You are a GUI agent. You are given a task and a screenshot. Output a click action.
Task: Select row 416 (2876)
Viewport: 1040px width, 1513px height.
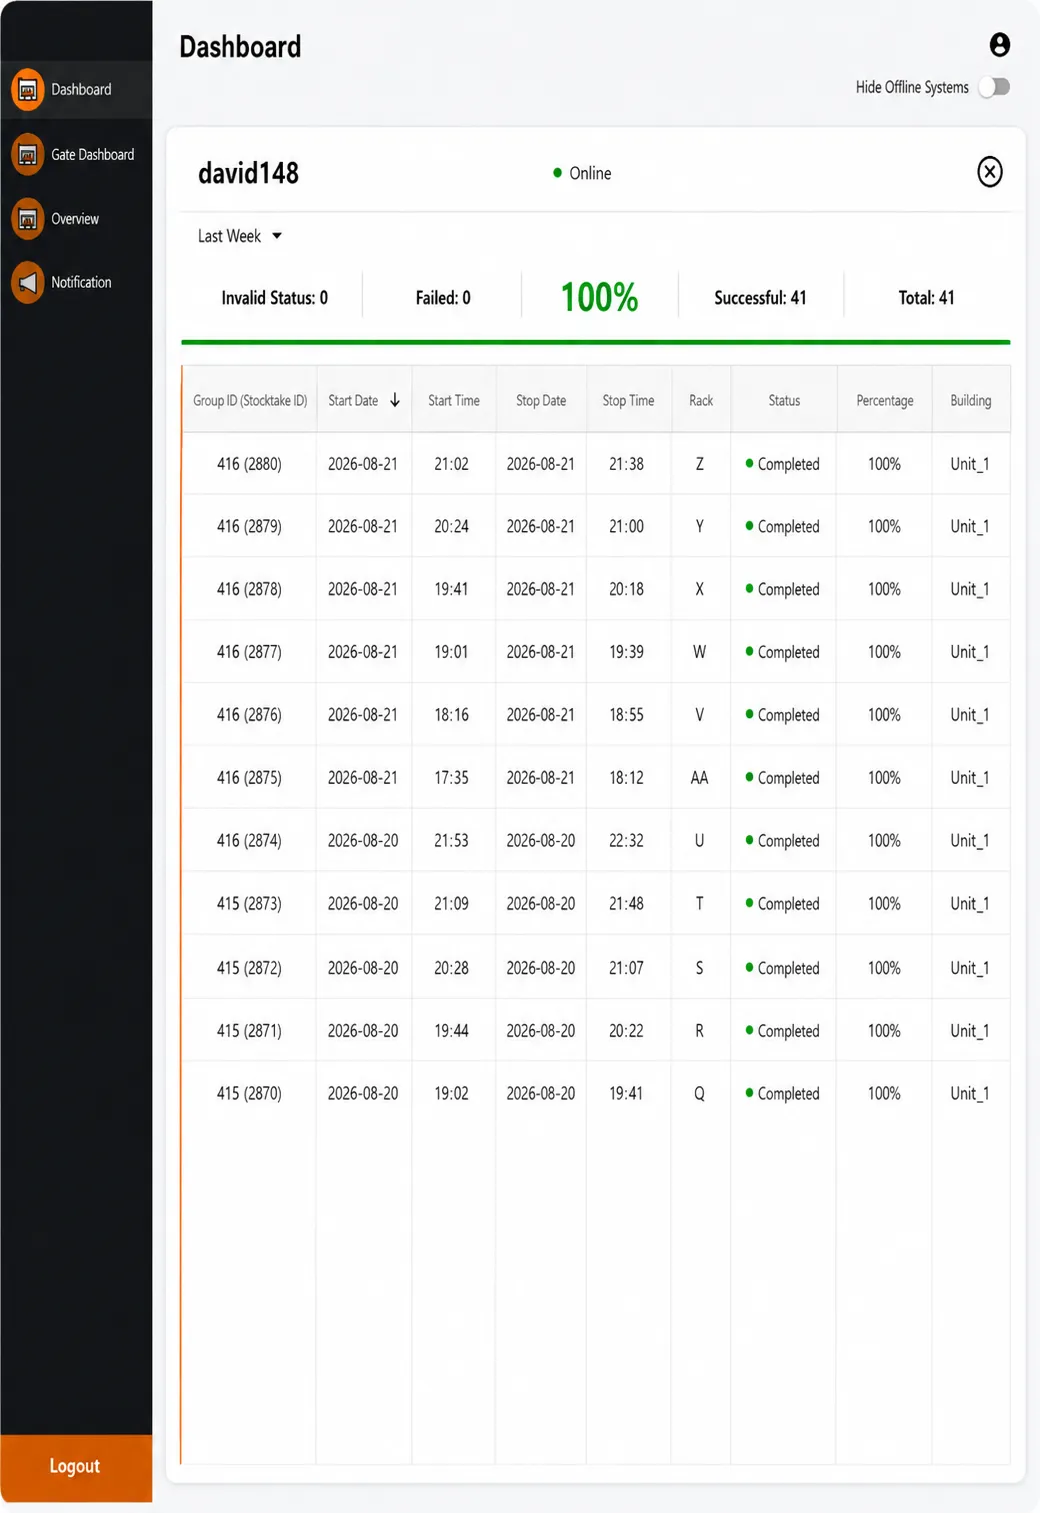596,715
